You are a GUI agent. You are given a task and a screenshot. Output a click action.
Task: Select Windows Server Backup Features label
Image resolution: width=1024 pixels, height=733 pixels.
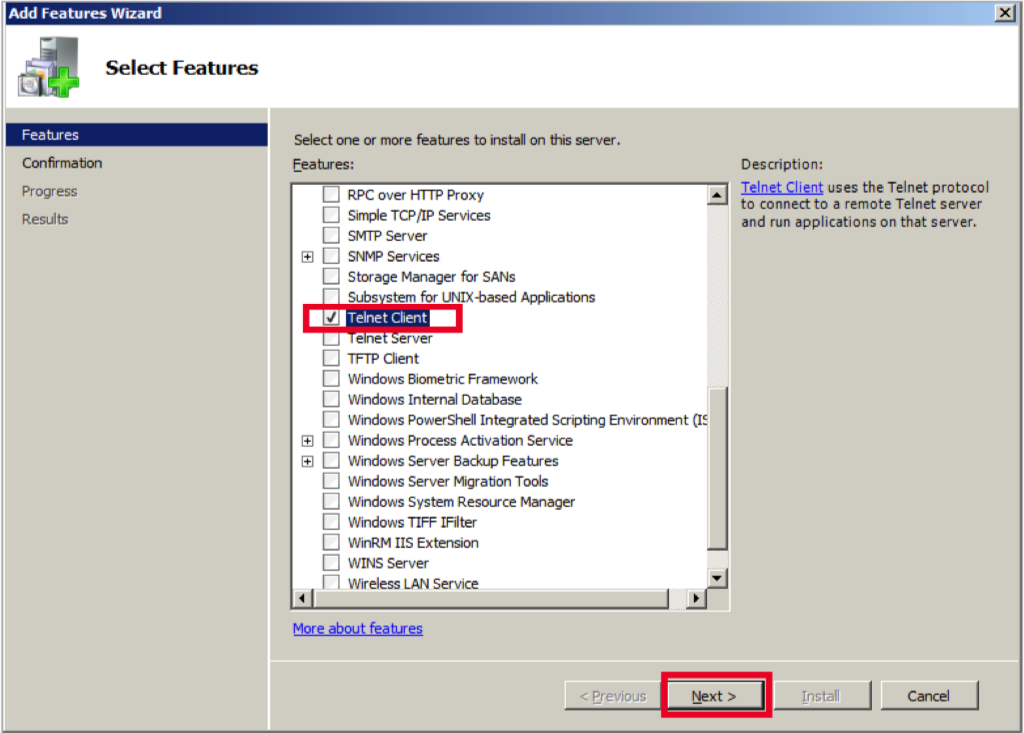click(453, 461)
